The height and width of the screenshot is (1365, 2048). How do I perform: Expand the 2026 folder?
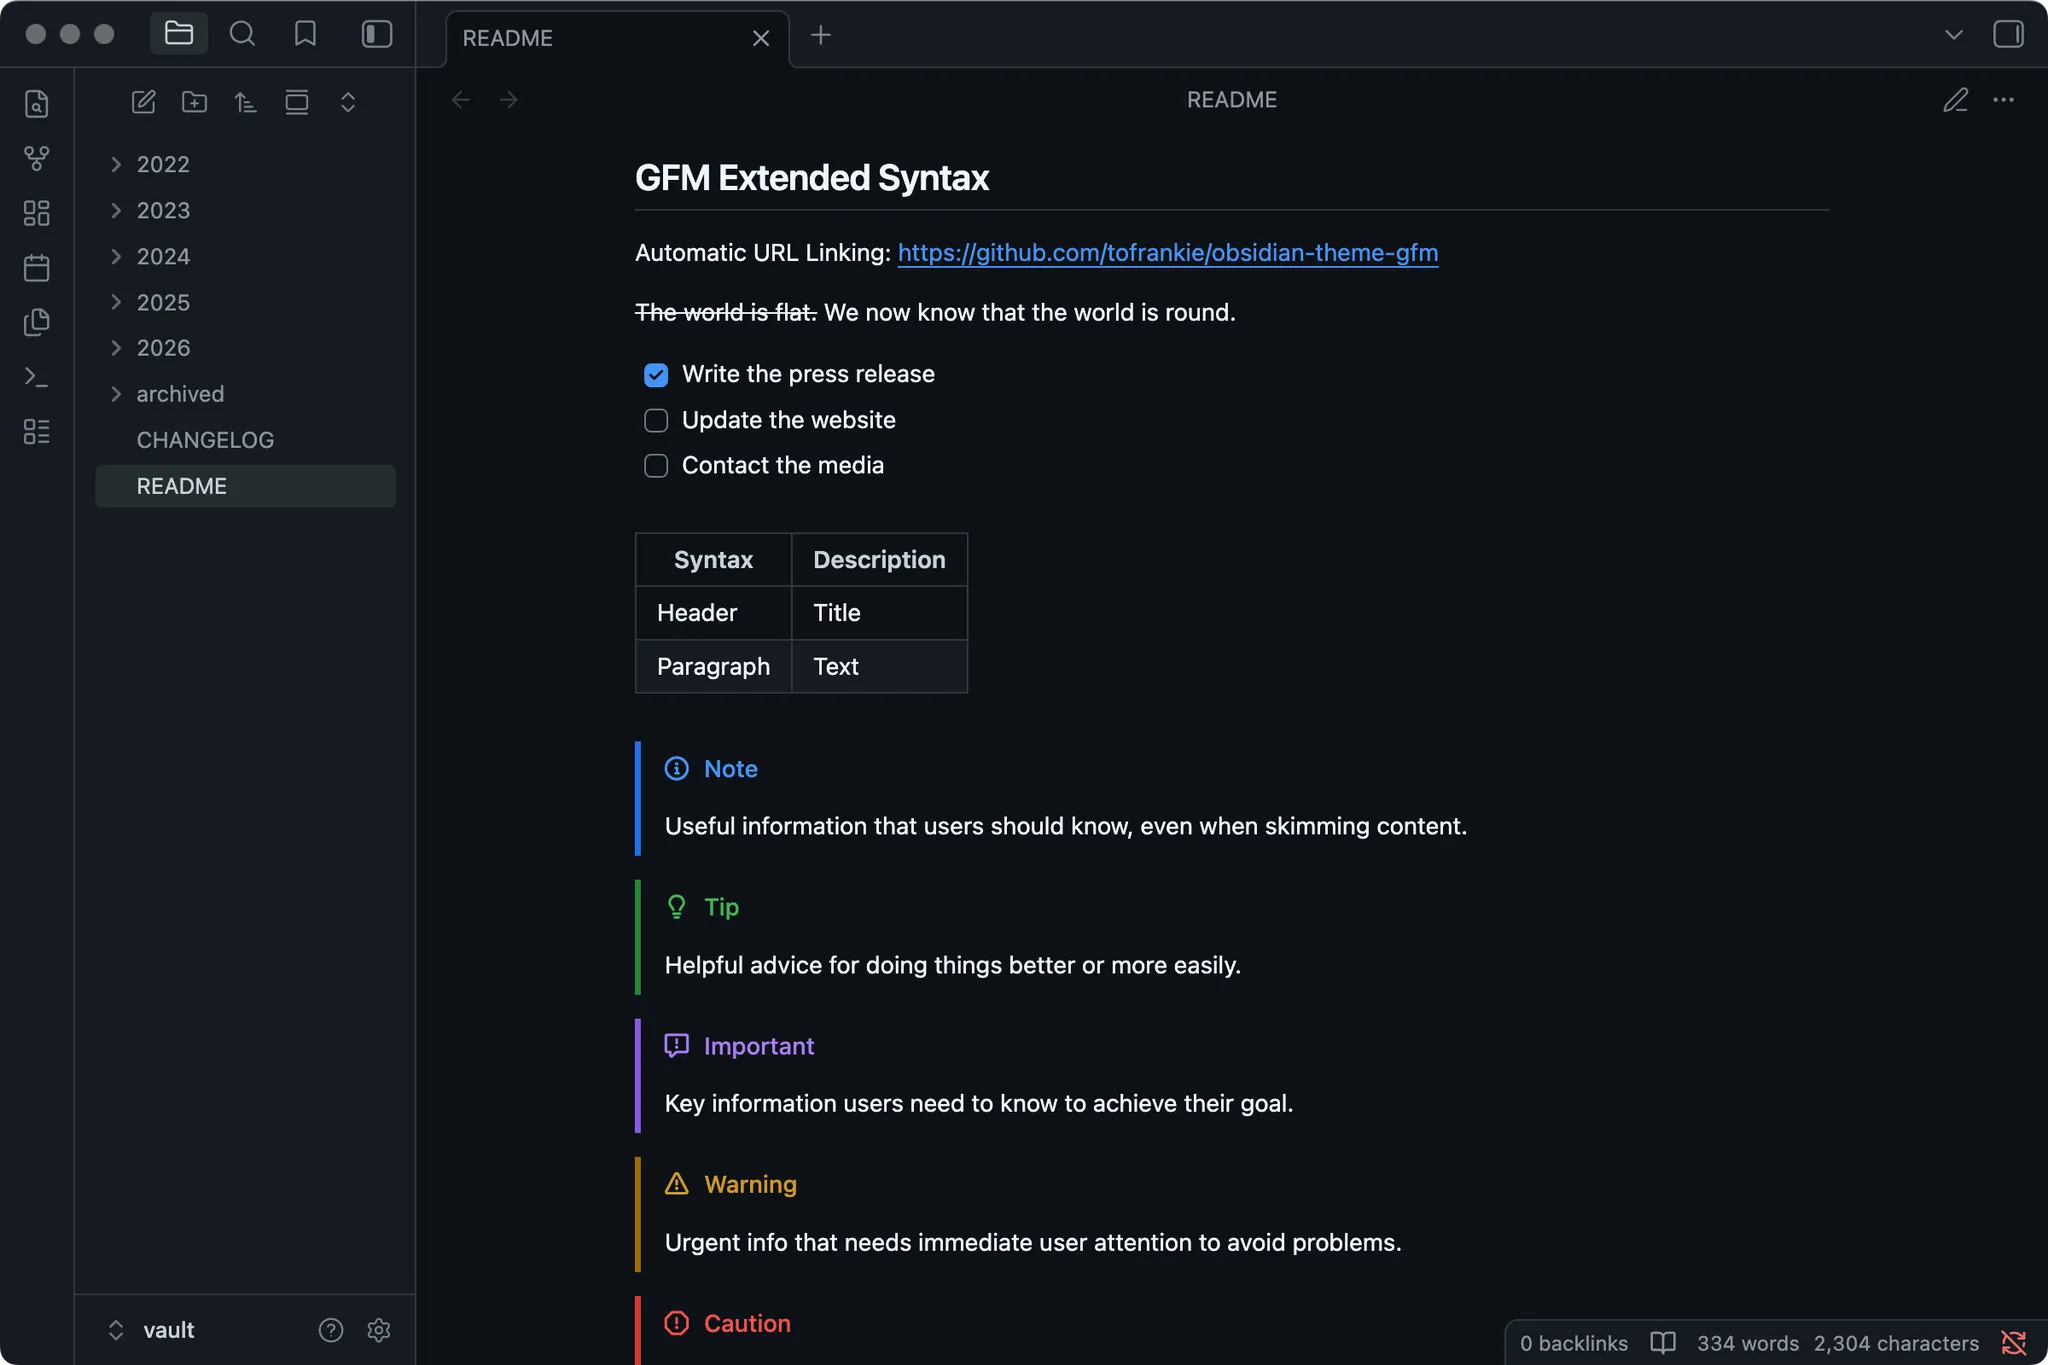point(116,348)
